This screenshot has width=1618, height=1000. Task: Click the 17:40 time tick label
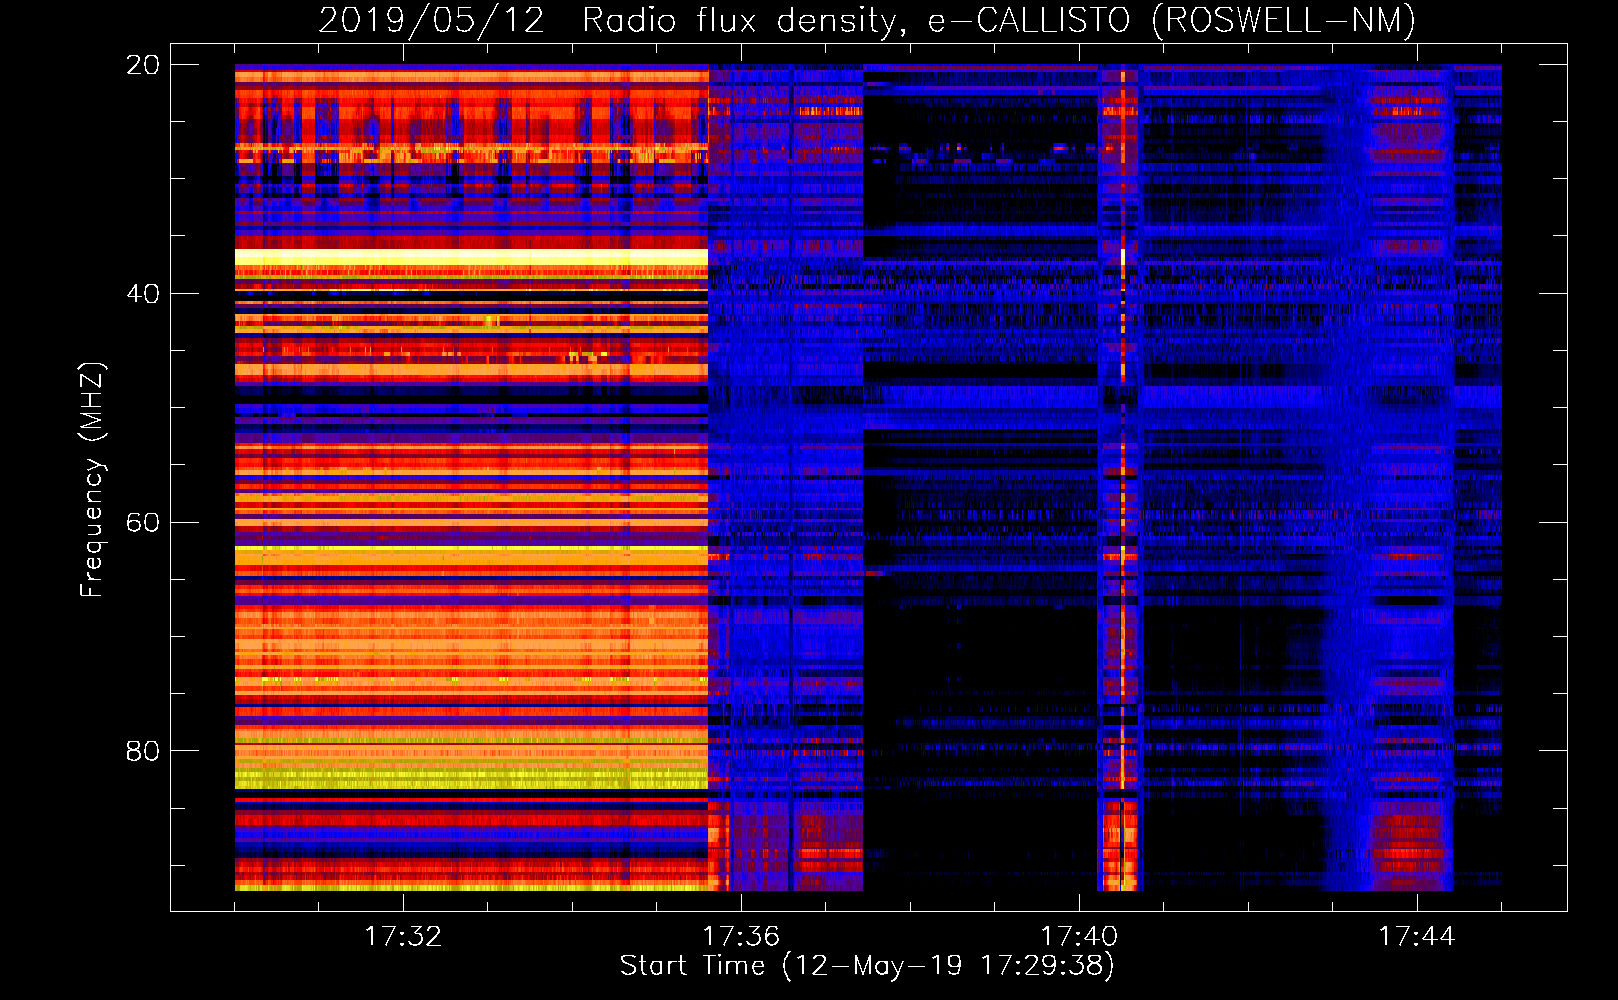tap(1079, 937)
